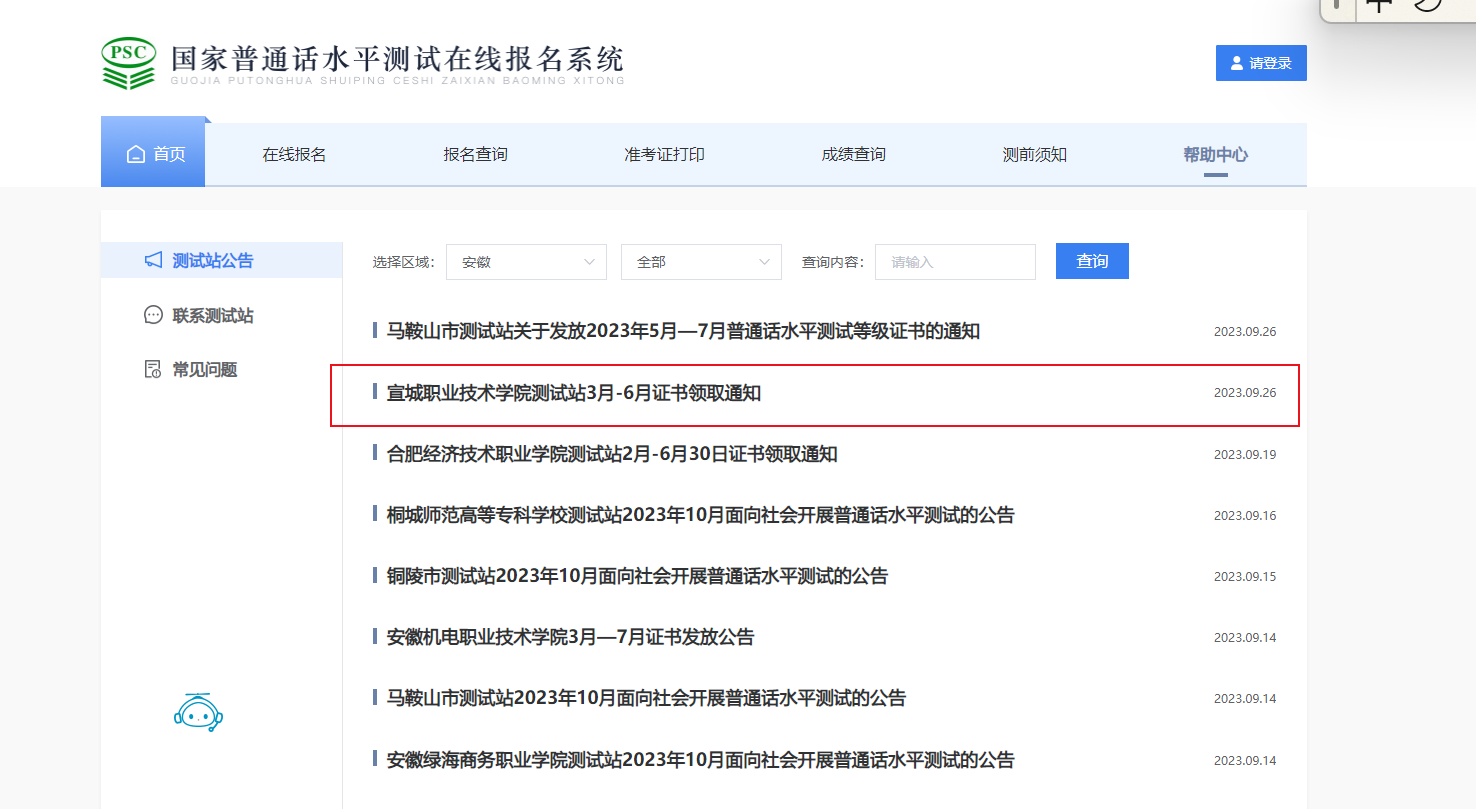The width and height of the screenshot is (1476, 809).
Task: Click inside the 查询内容 input field
Action: coord(955,262)
